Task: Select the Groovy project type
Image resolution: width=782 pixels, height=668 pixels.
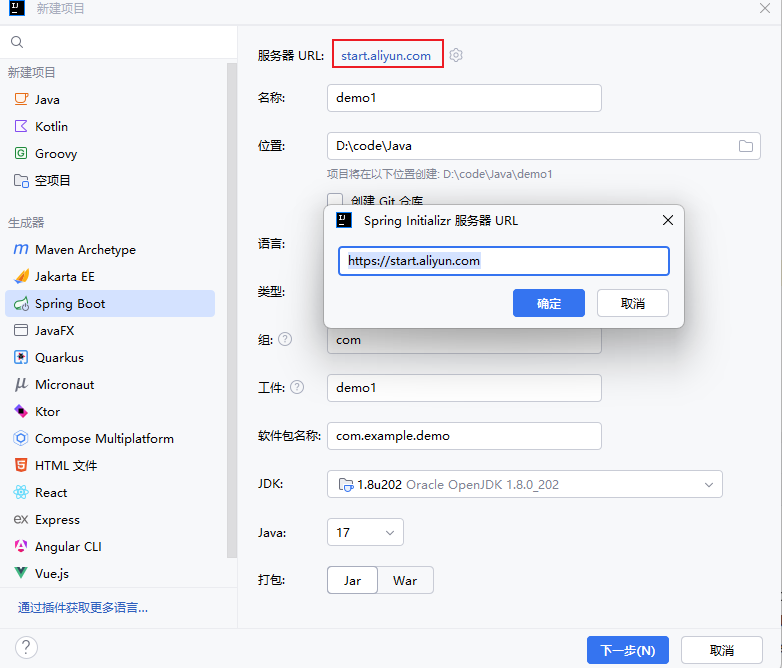Action: pos(110,153)
